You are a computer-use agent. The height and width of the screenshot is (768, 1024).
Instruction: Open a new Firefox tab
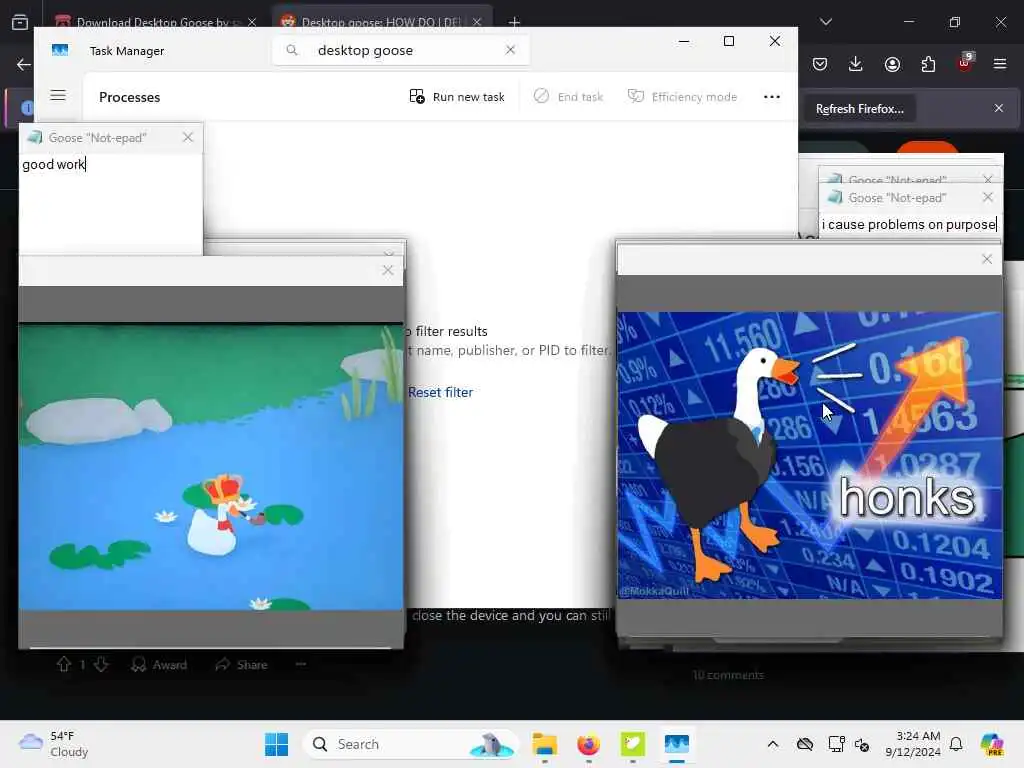(x=515, y=22)
